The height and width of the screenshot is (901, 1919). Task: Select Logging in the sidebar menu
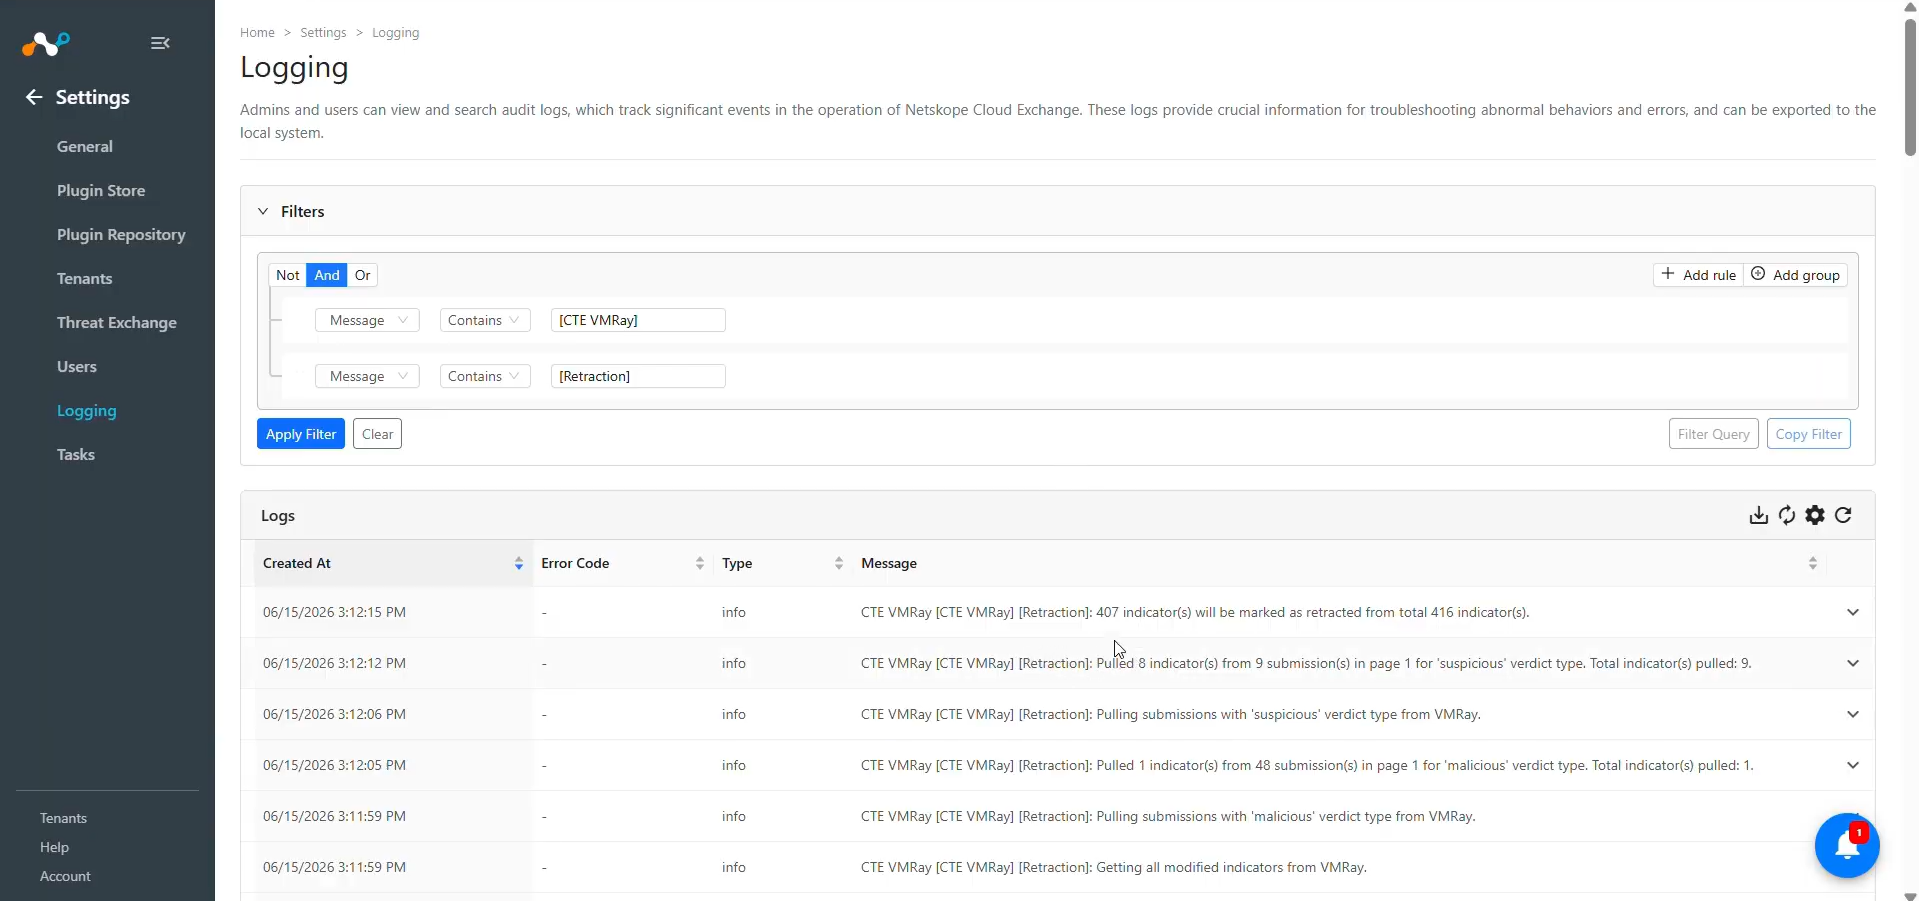(87, 411)
